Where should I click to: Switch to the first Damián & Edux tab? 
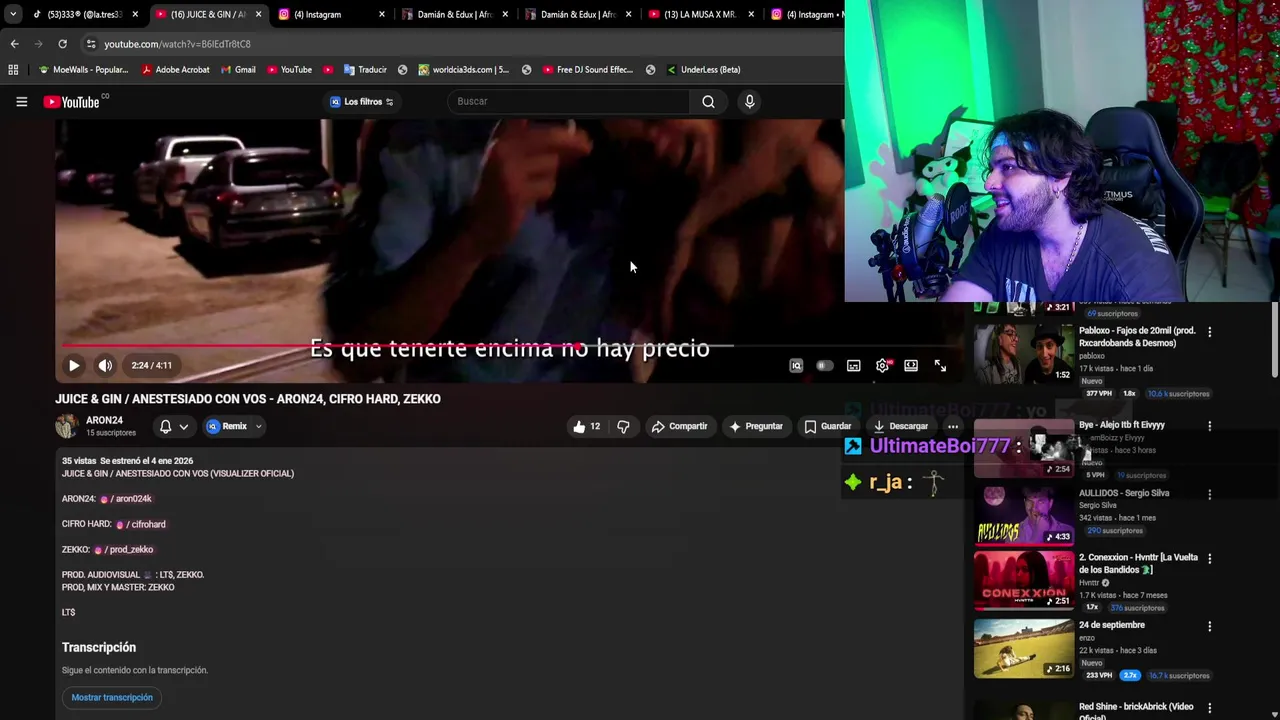[455, 14]
